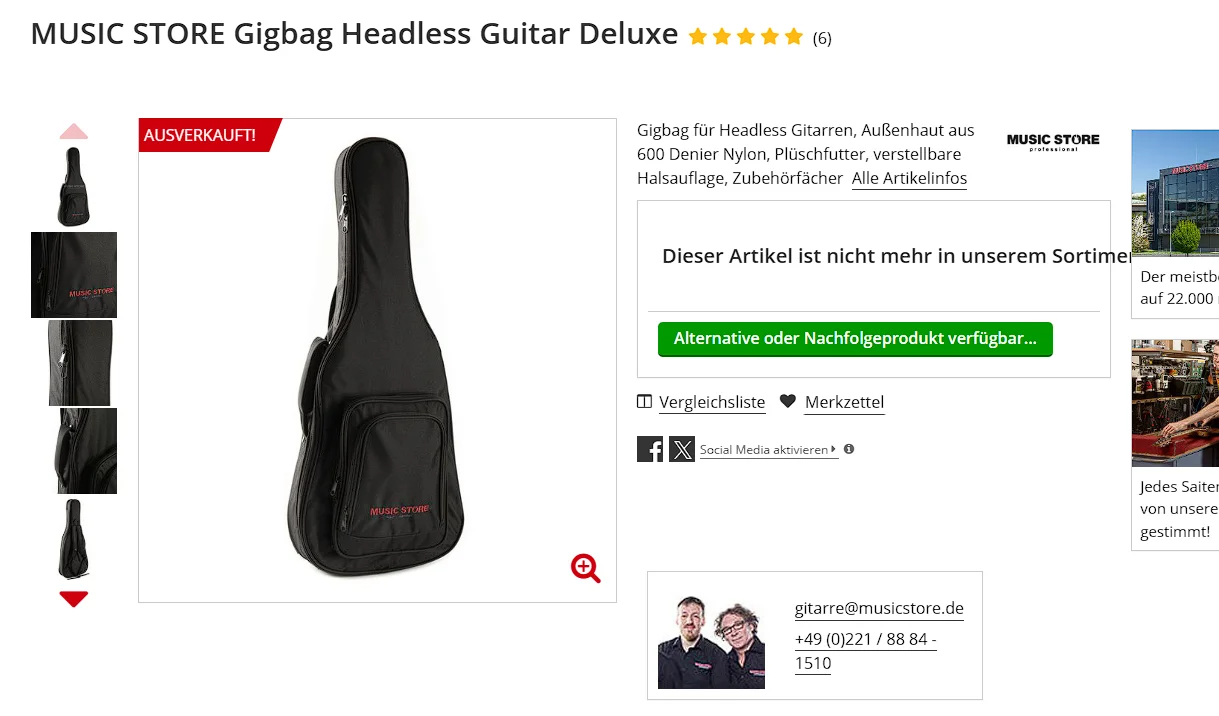The image size is (1219, 716).
Task: Open the review count (6) link
Action: (822, 38)
